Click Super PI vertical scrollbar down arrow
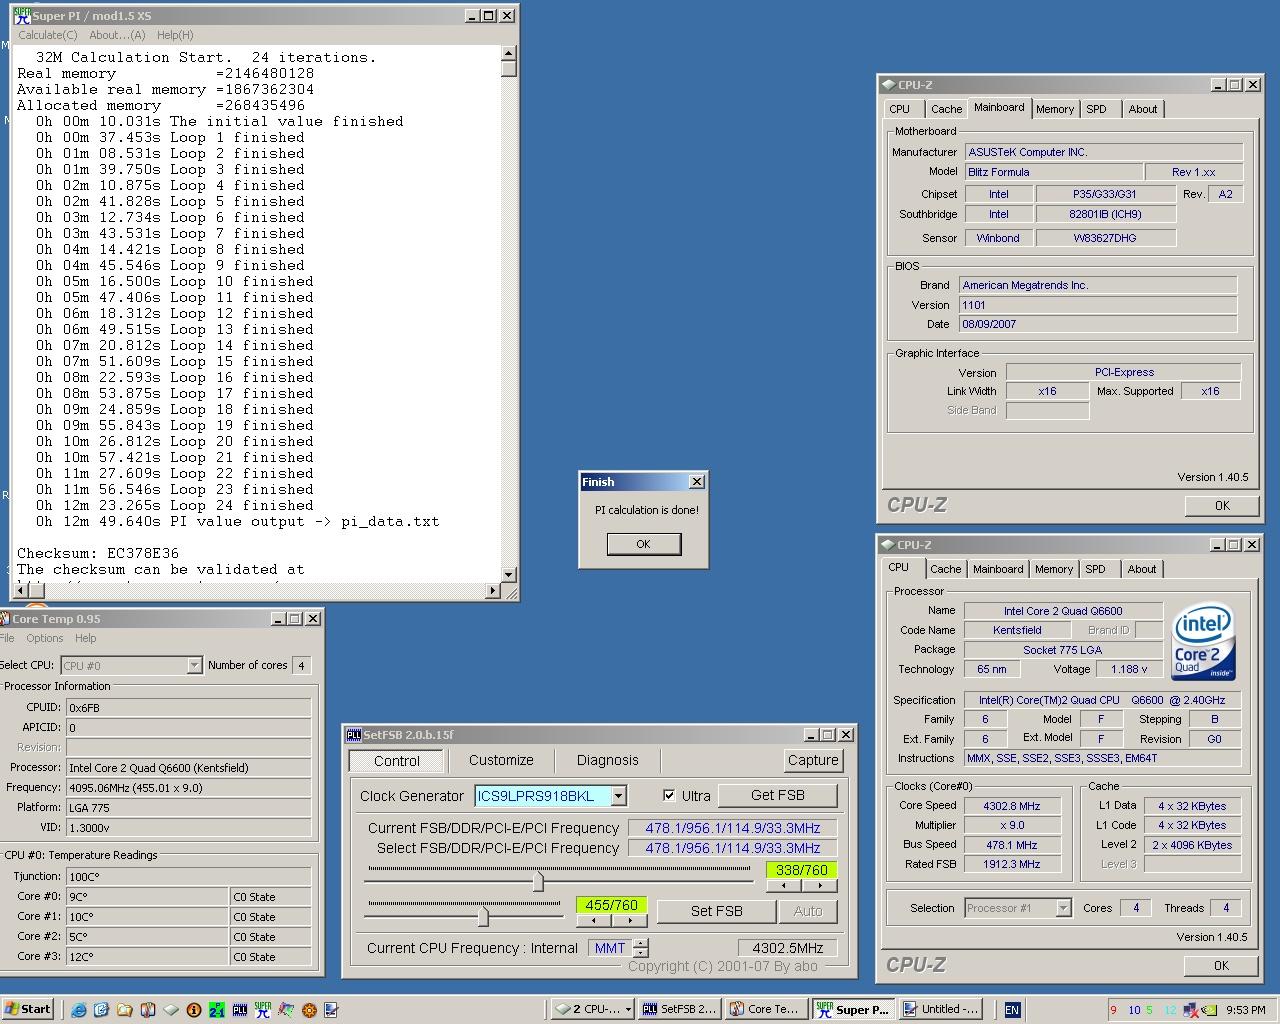Screen dimensions: 1280x1024 (509, 574)
